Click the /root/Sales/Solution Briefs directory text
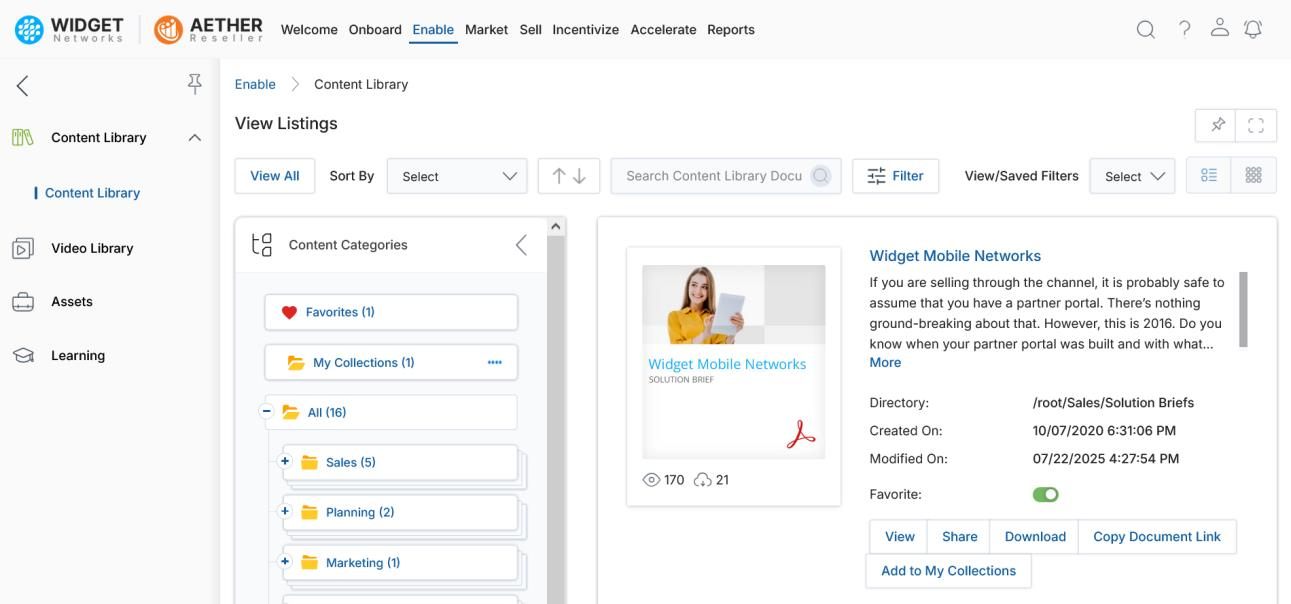Viewport: 1291px width, 604px height. pyautogui.click(x=1113, y=403)
